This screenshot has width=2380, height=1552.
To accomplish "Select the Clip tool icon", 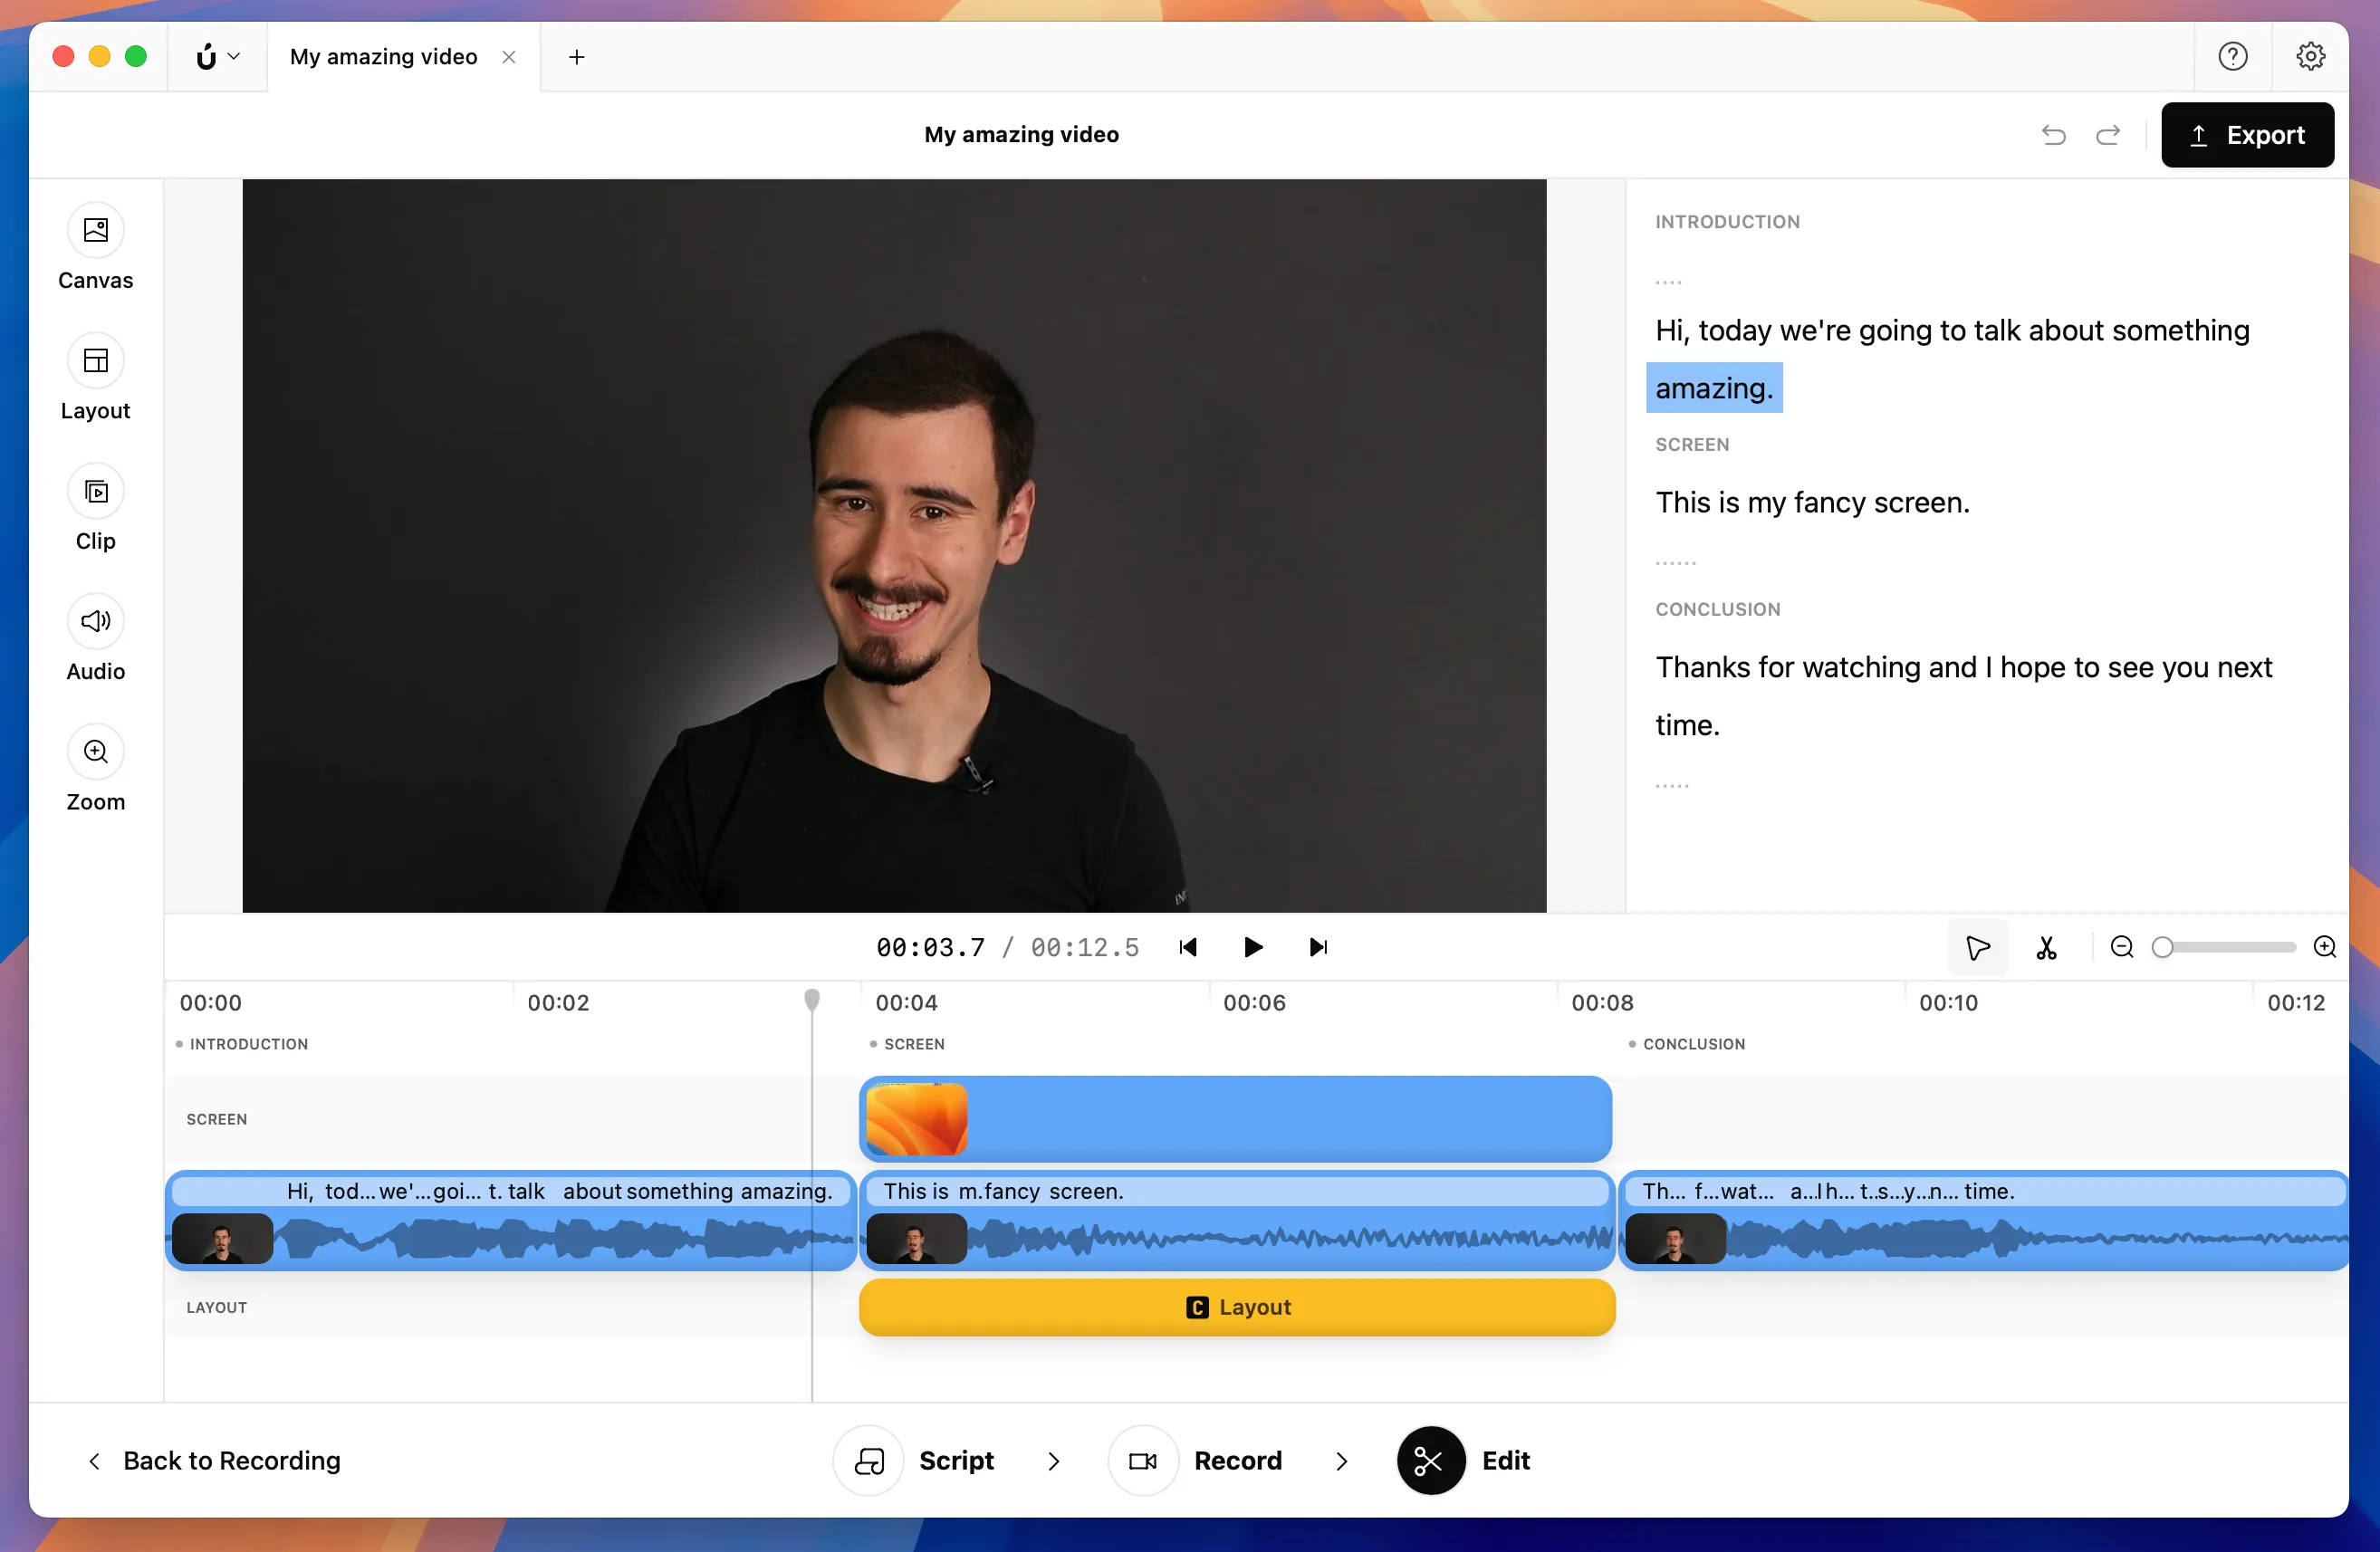I will coord(96,491).
